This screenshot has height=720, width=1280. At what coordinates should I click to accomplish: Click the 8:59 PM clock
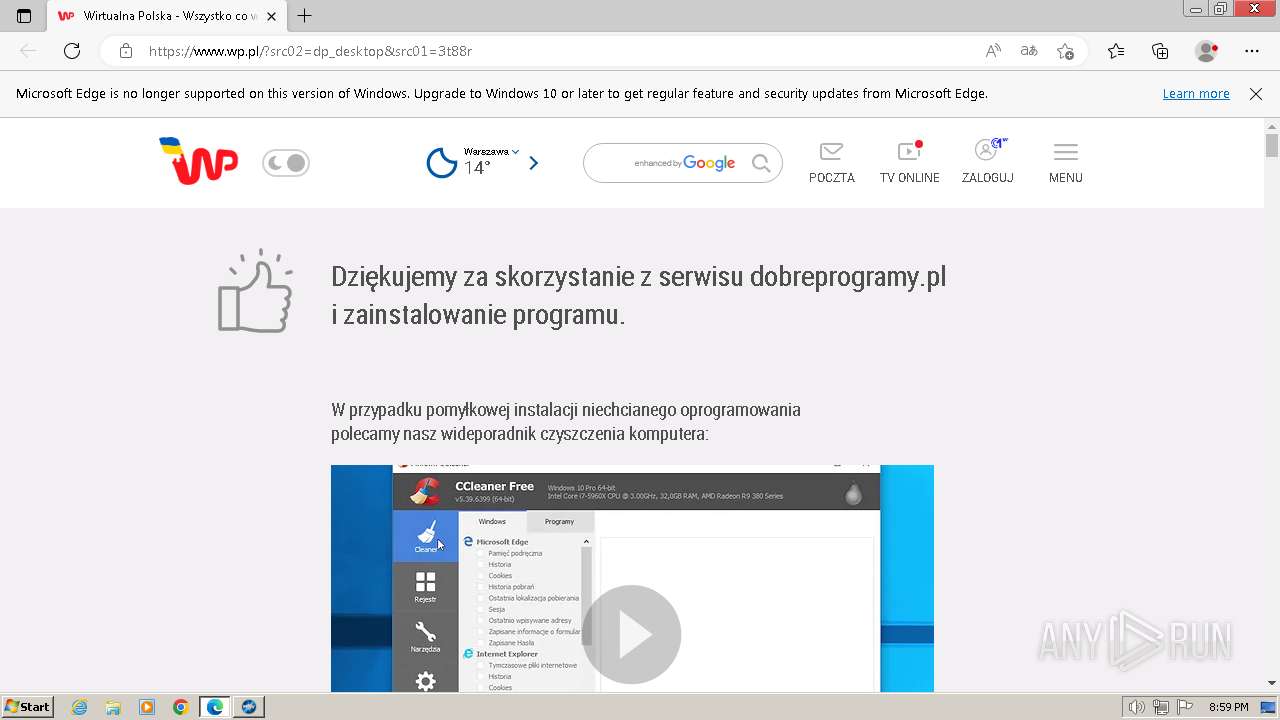1228,707
